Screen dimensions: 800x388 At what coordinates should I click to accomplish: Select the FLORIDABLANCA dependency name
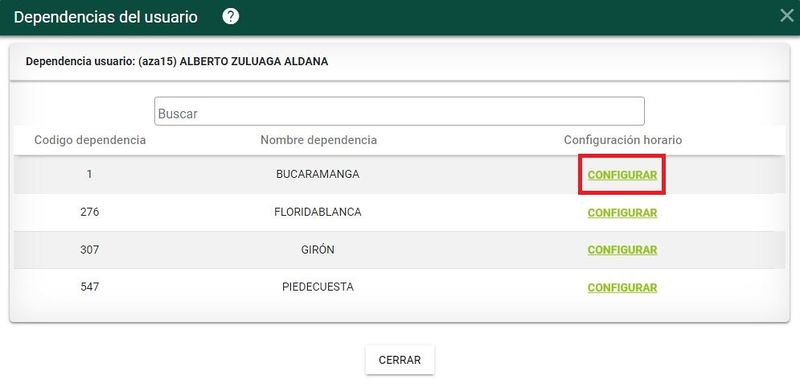click(317, 212)
